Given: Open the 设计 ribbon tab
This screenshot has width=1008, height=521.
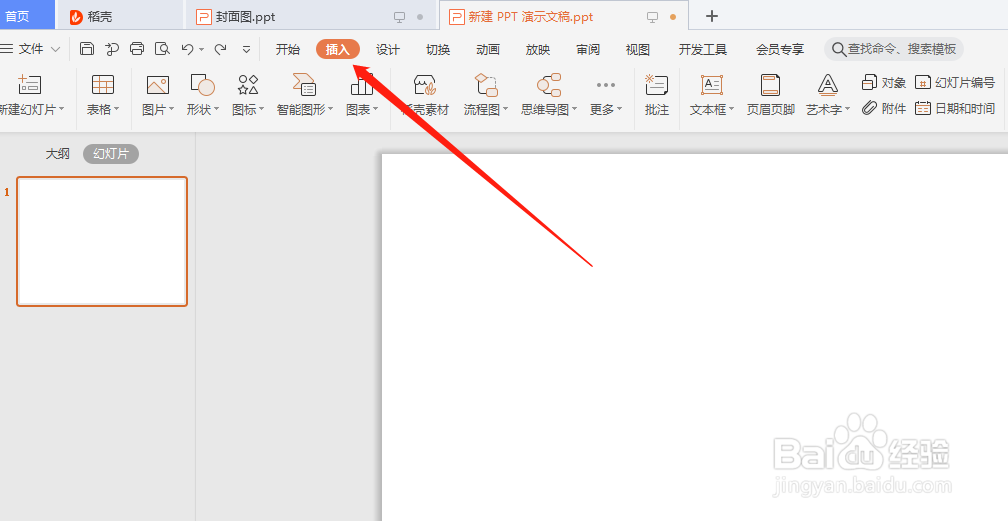Looking at the screenshot, I should (388, 50).
